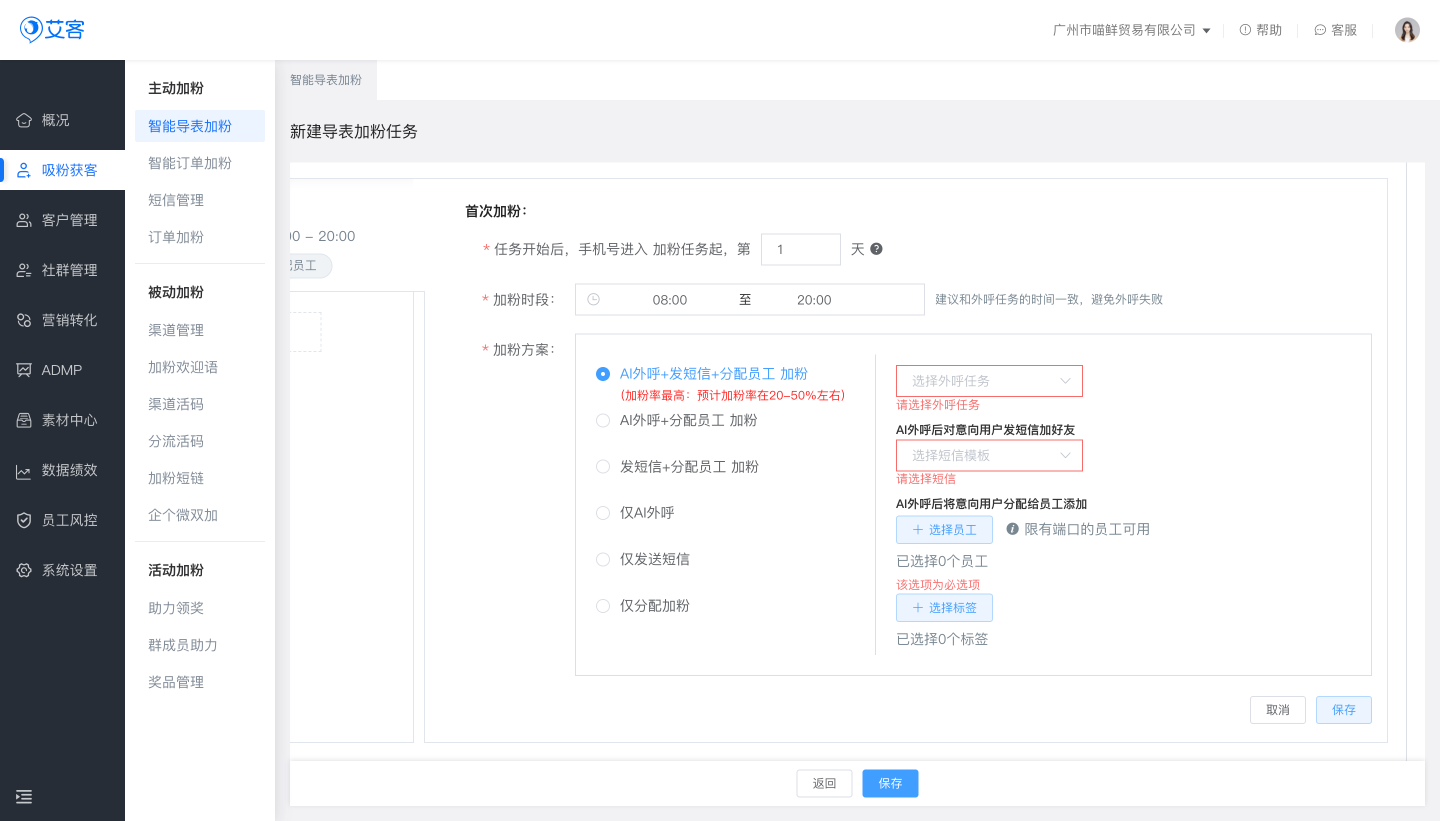Click the 选择员工 button
The height and width of the screenshot is (821, 1440).
point(944,530)
